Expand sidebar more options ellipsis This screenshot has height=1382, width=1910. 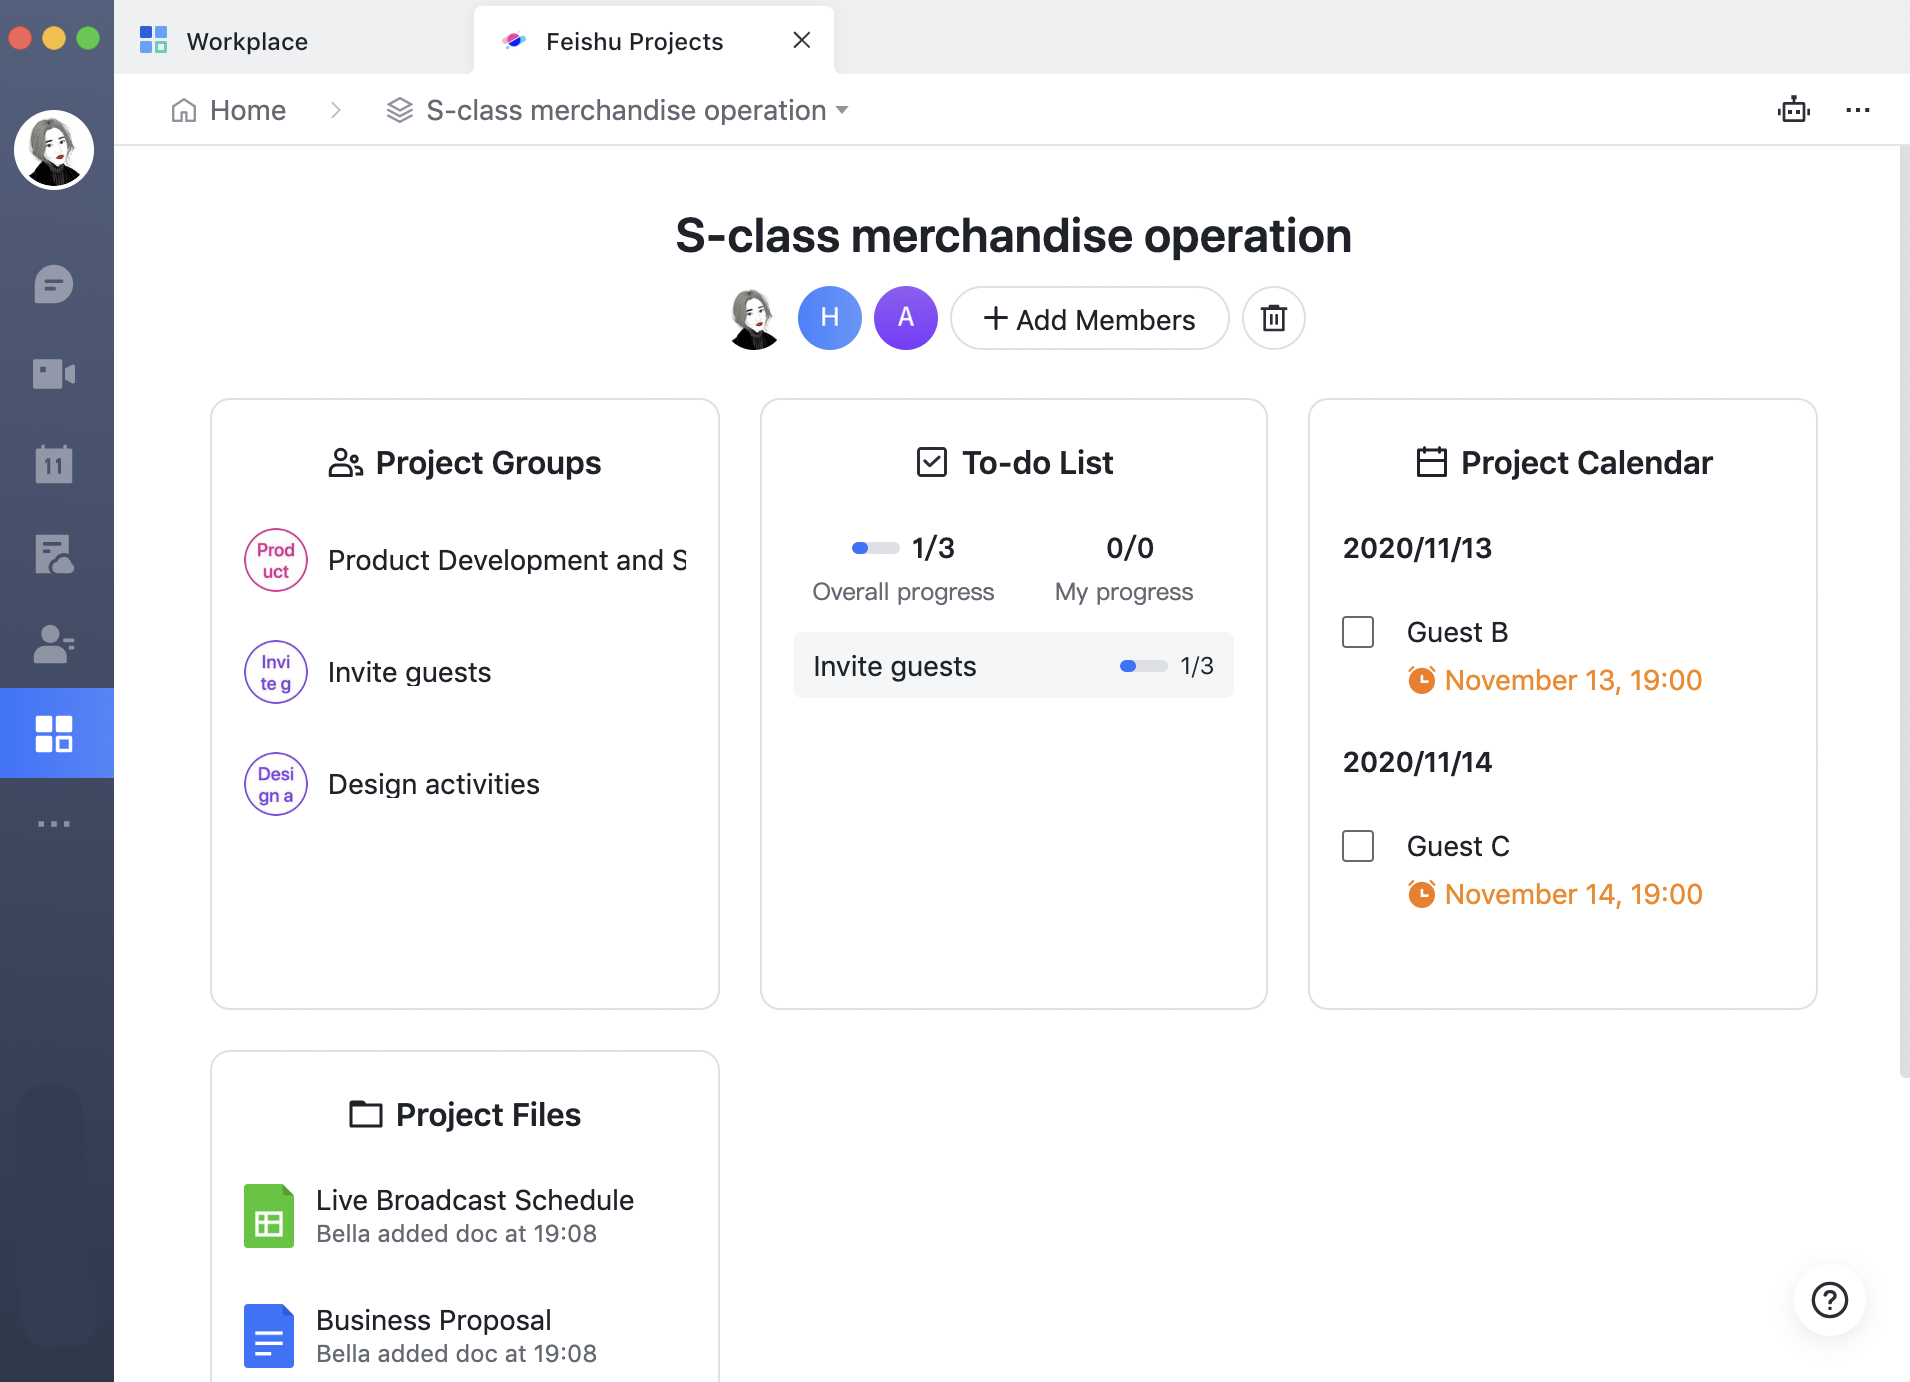pos(54,824)
